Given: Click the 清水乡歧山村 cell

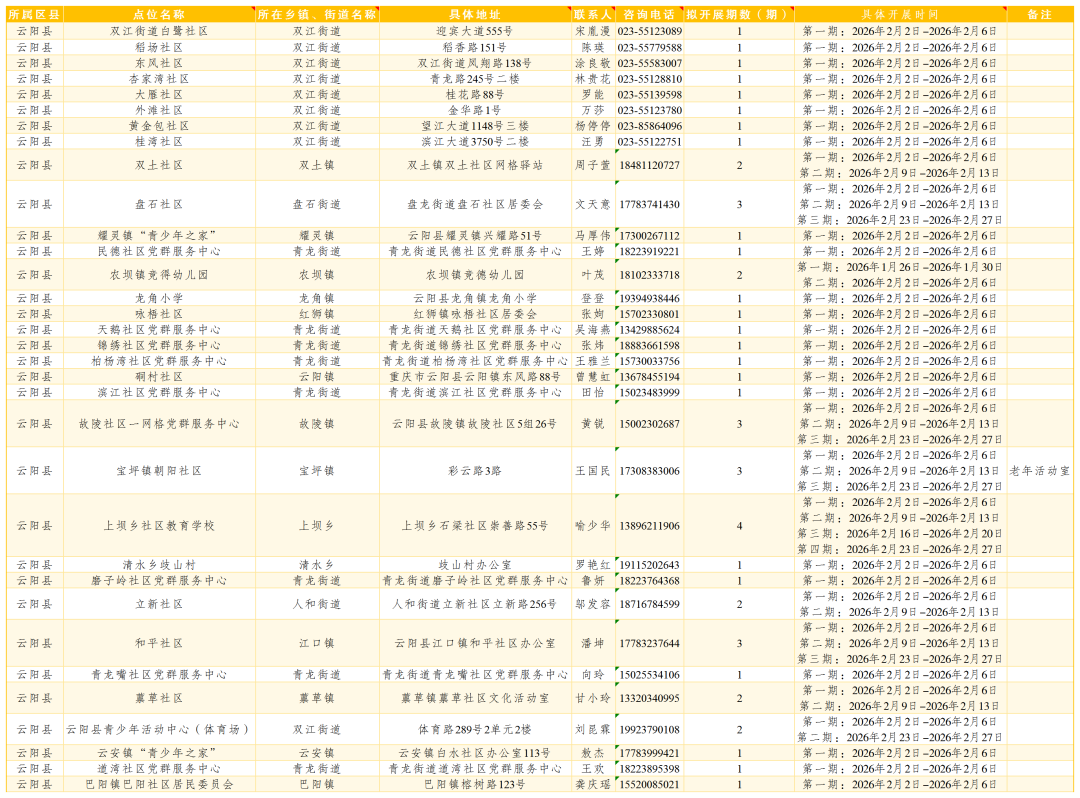Looking at the screenshot, I should (159, 565).
